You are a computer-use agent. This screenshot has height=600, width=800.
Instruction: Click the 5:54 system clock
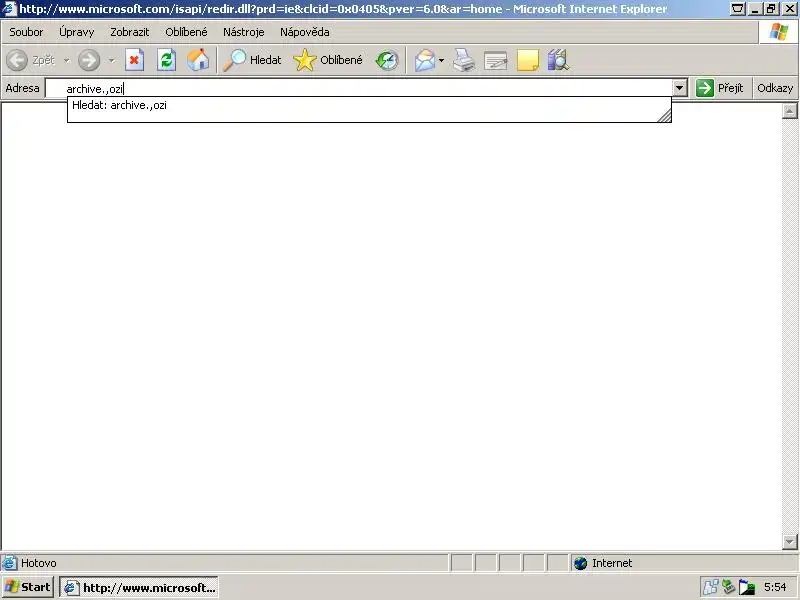(x=775, y=588)
